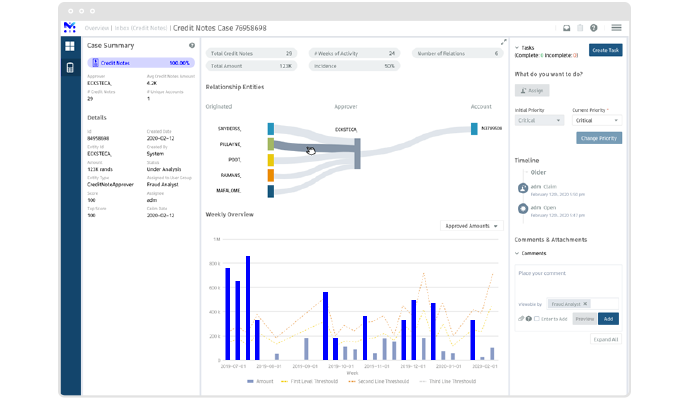Click the clipboard icon in header
690x400 pixels.
[x=580, y=28]
